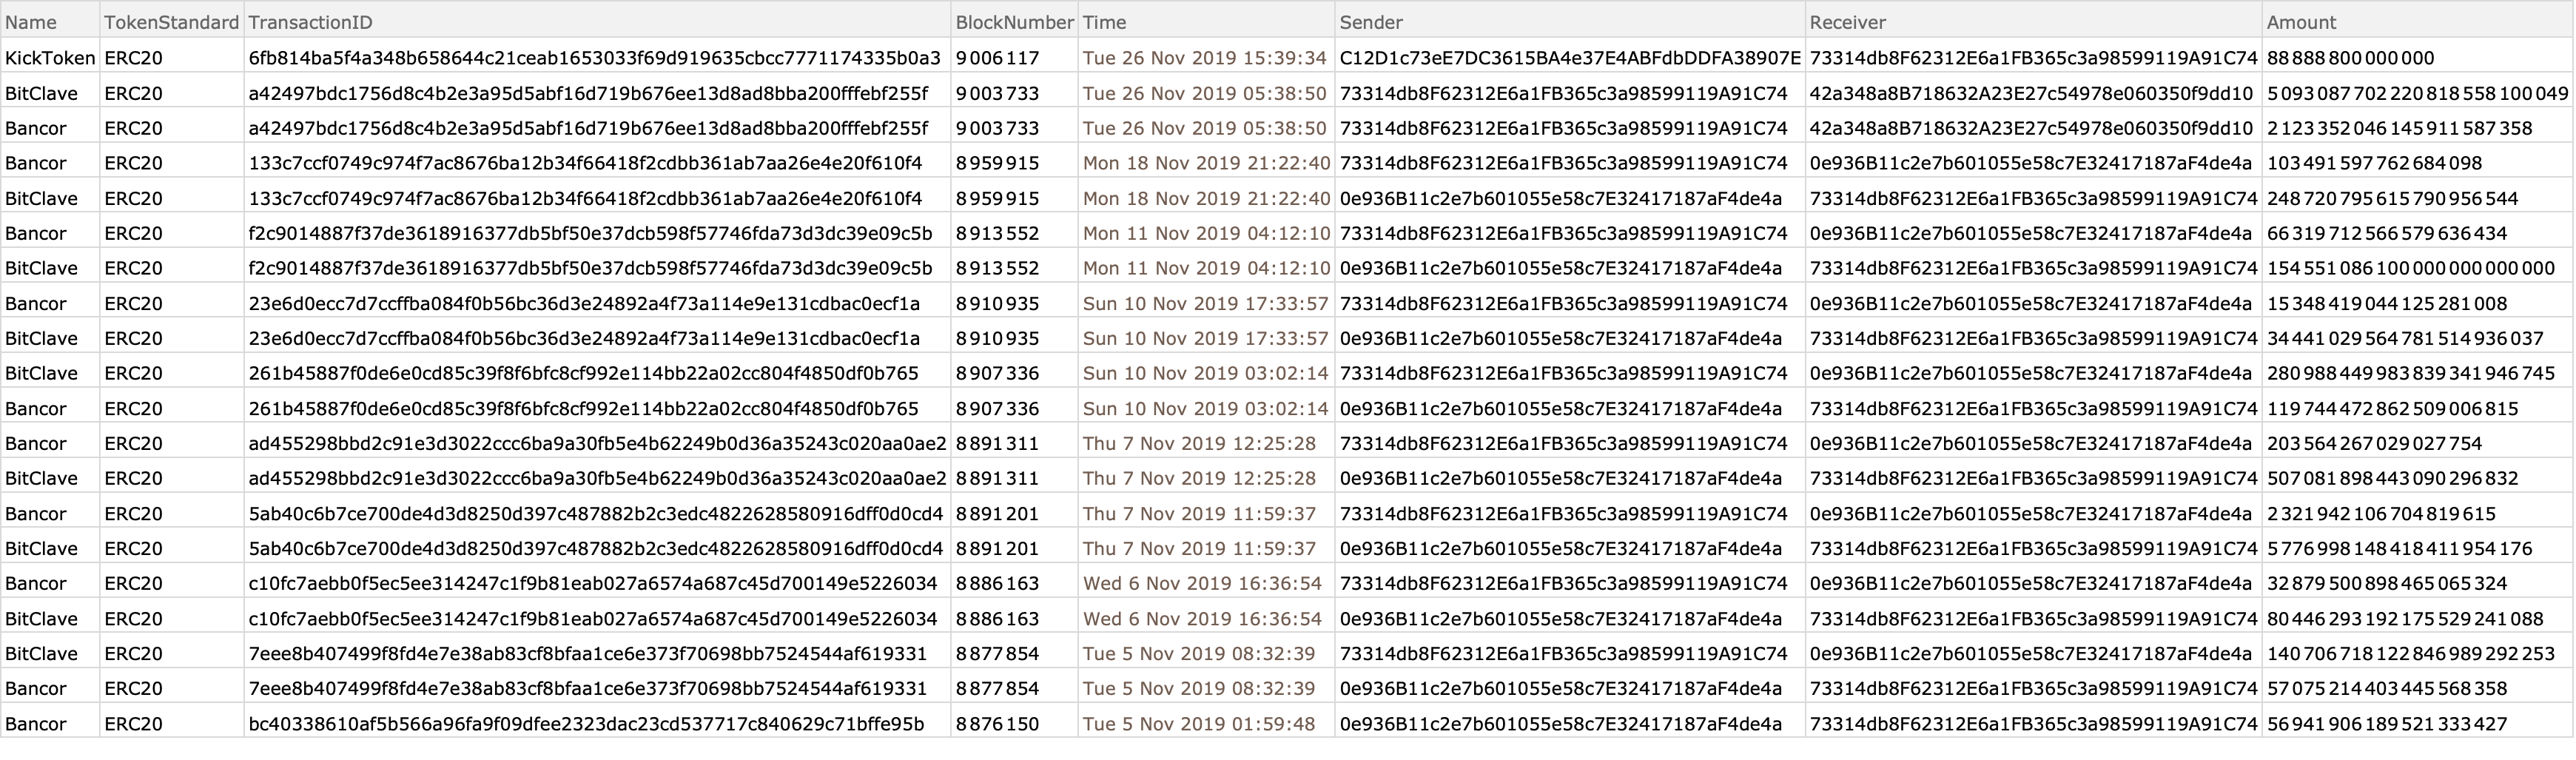Select sender address C12D1c73eE7DC3615BA4e37E4ABFdbDDFA38907E
This screenshot has width=2576, height=760.
tap(1570, 58)
